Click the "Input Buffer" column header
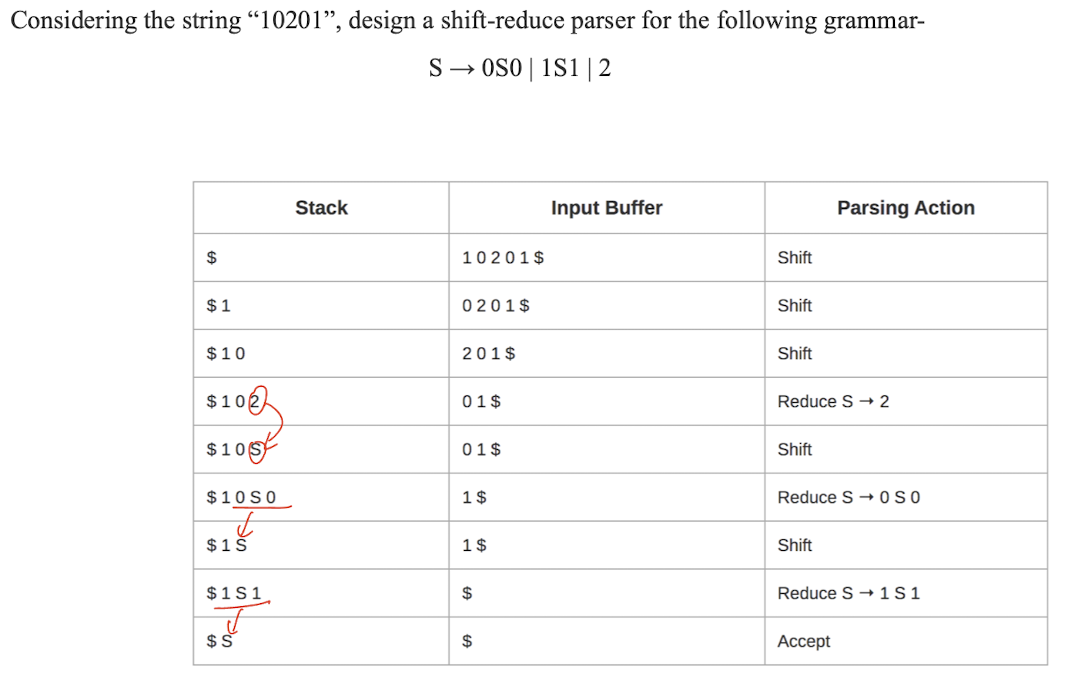 click(x=606, y=208)
